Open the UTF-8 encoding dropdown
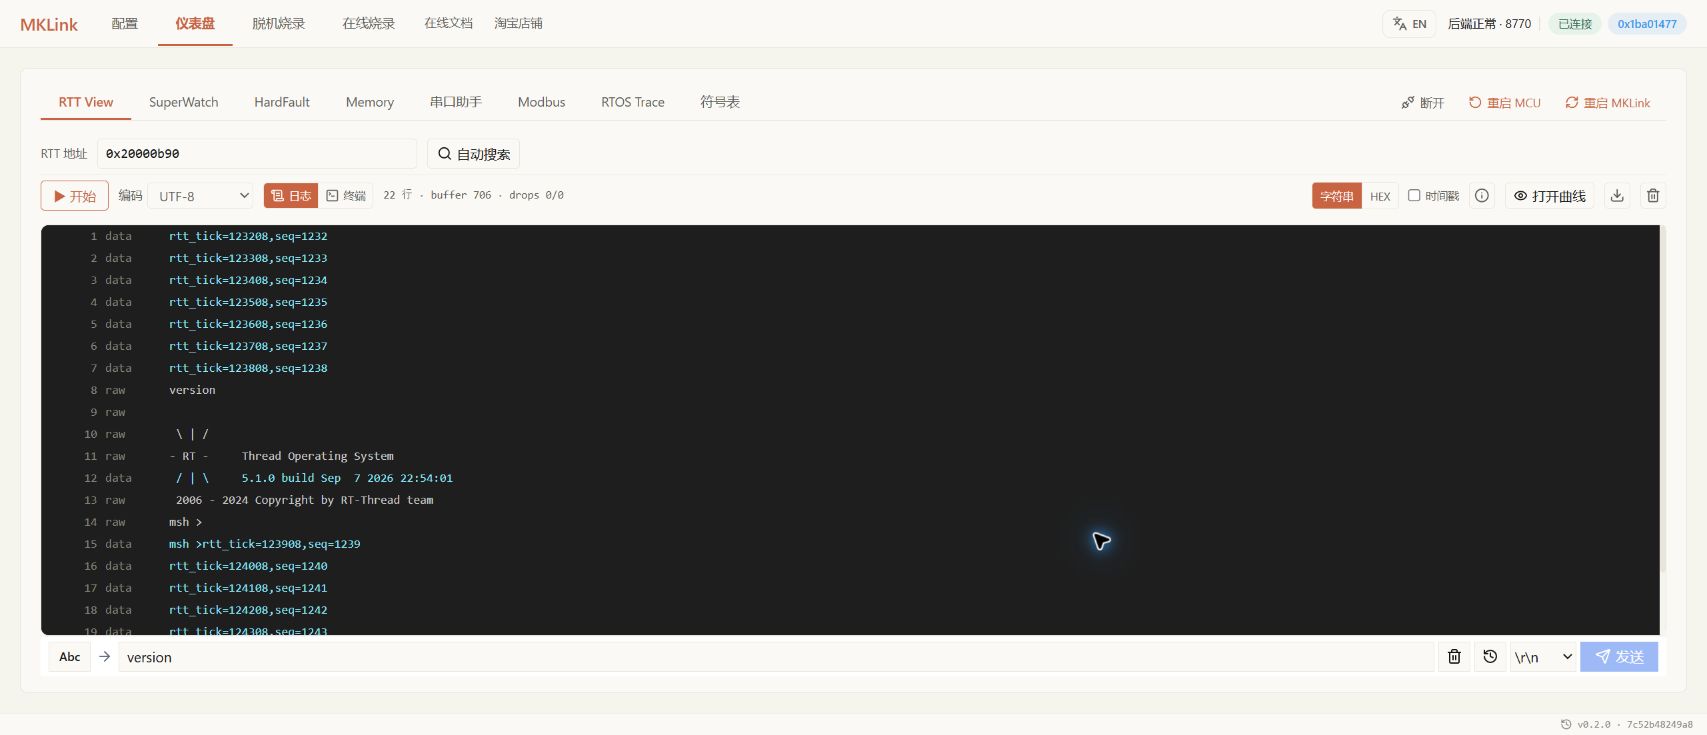This screenshot has width=1707, height=735. [x=203, y=196]
